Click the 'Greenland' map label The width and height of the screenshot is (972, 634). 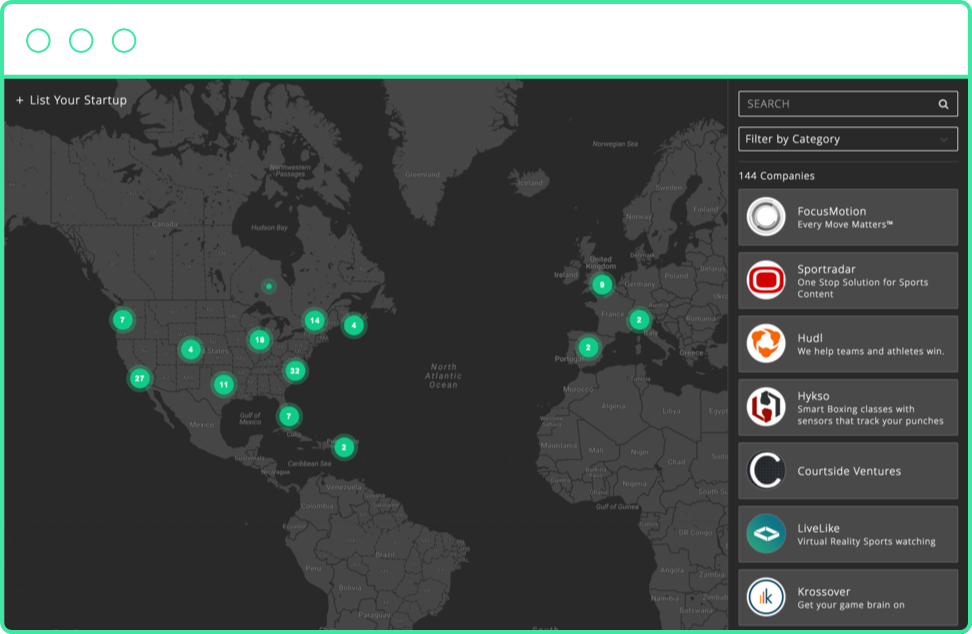pyautogui.click(x=422, y=175)
